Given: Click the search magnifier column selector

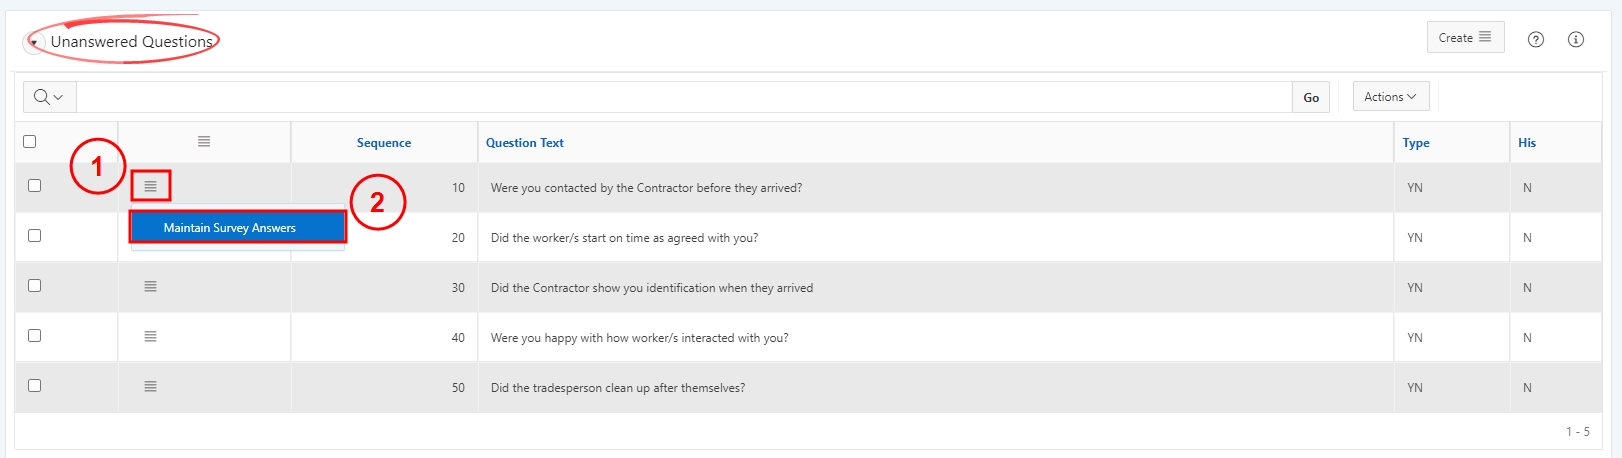Looking at the screenshot, I should (48, 97).
